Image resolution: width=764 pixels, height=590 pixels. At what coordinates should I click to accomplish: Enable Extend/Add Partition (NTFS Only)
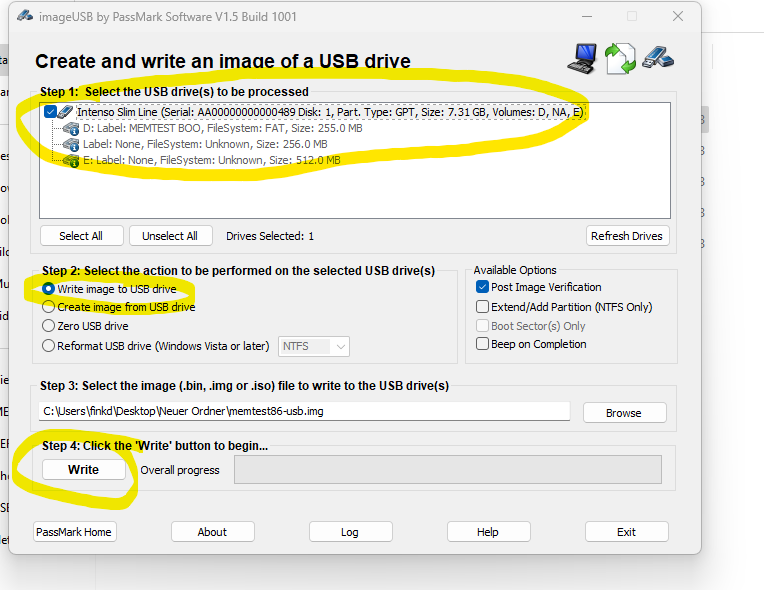482,307
